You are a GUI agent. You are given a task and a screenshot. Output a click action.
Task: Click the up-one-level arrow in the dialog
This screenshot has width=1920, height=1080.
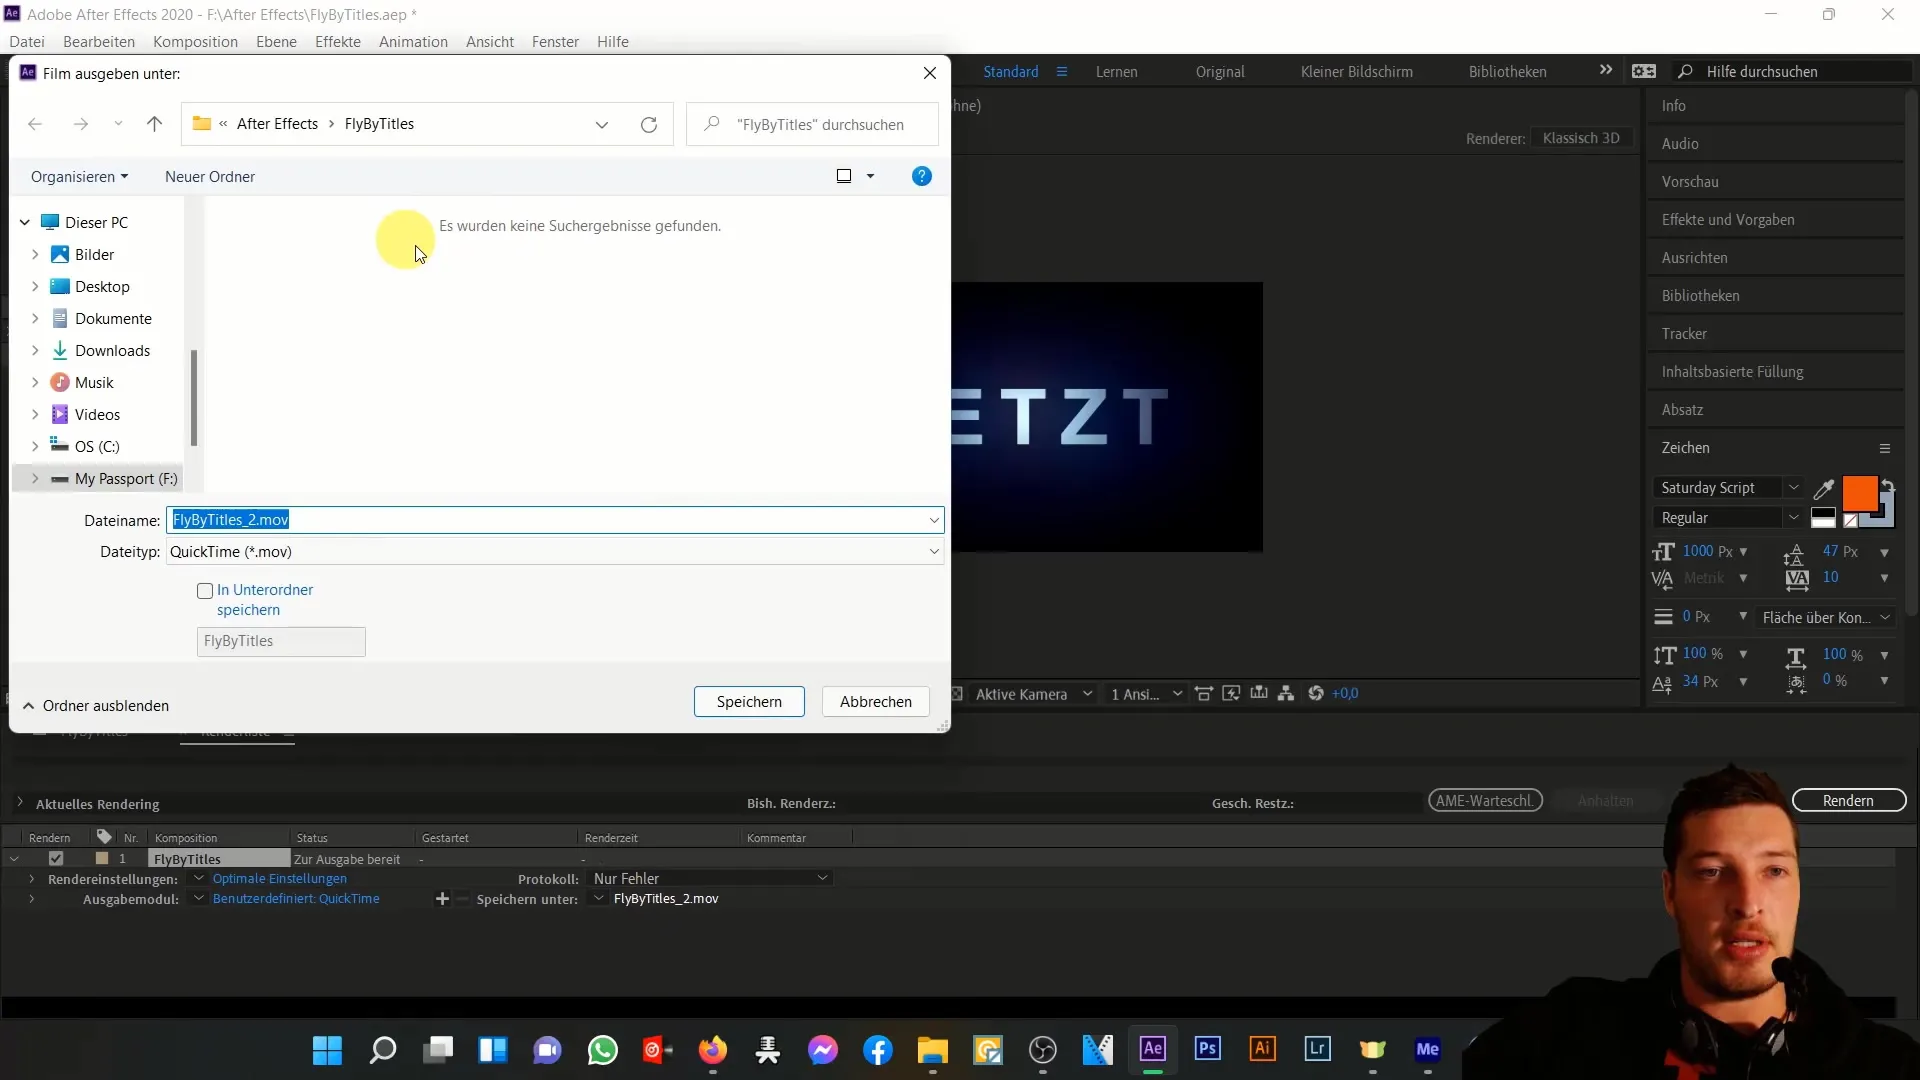coord(154,124)
